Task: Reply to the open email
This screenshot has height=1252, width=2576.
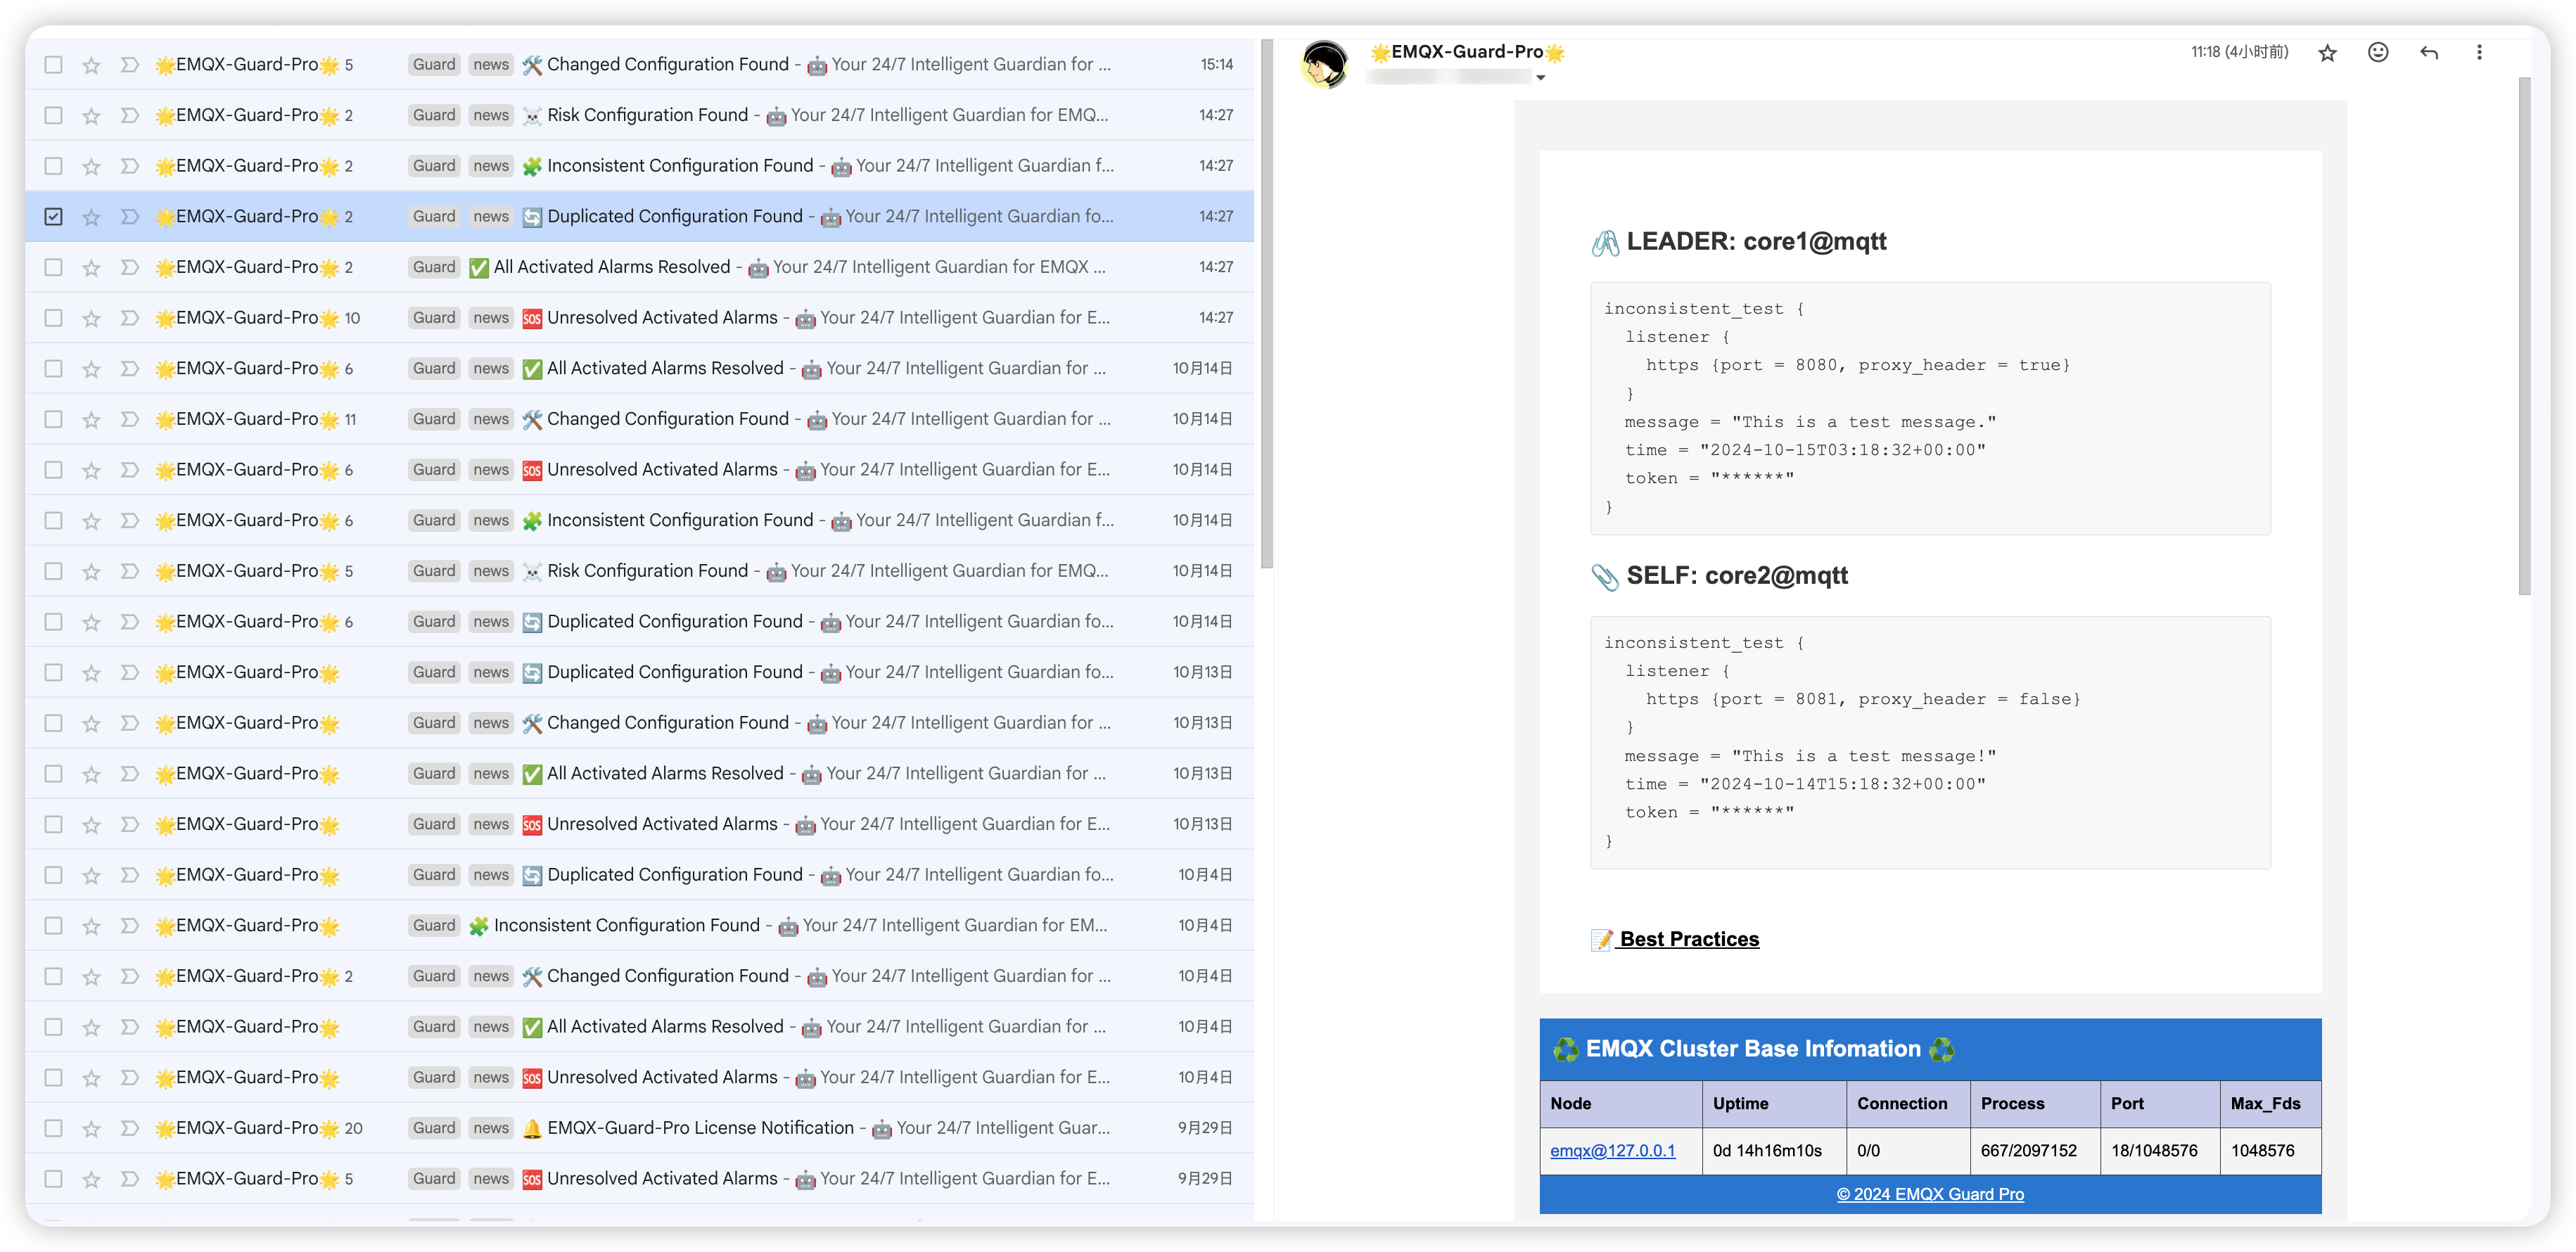Action: [x=2429, y=53]
